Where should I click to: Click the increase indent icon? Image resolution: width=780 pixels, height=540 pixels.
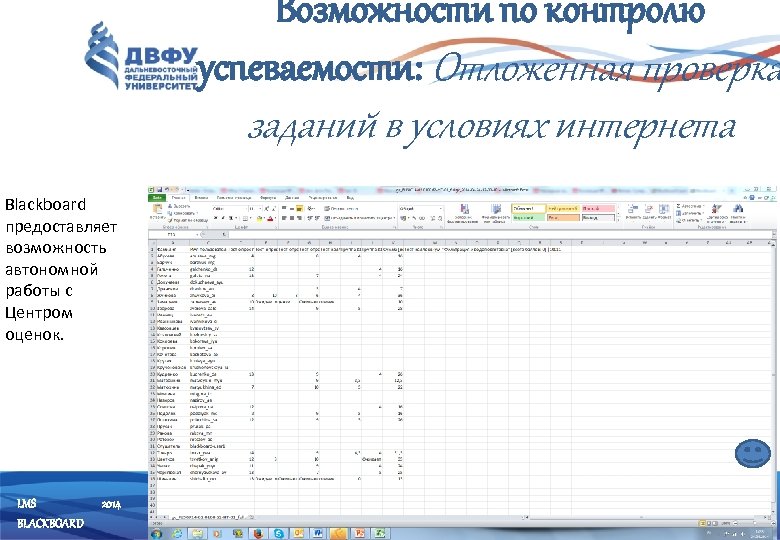click(x=317, y=218)
